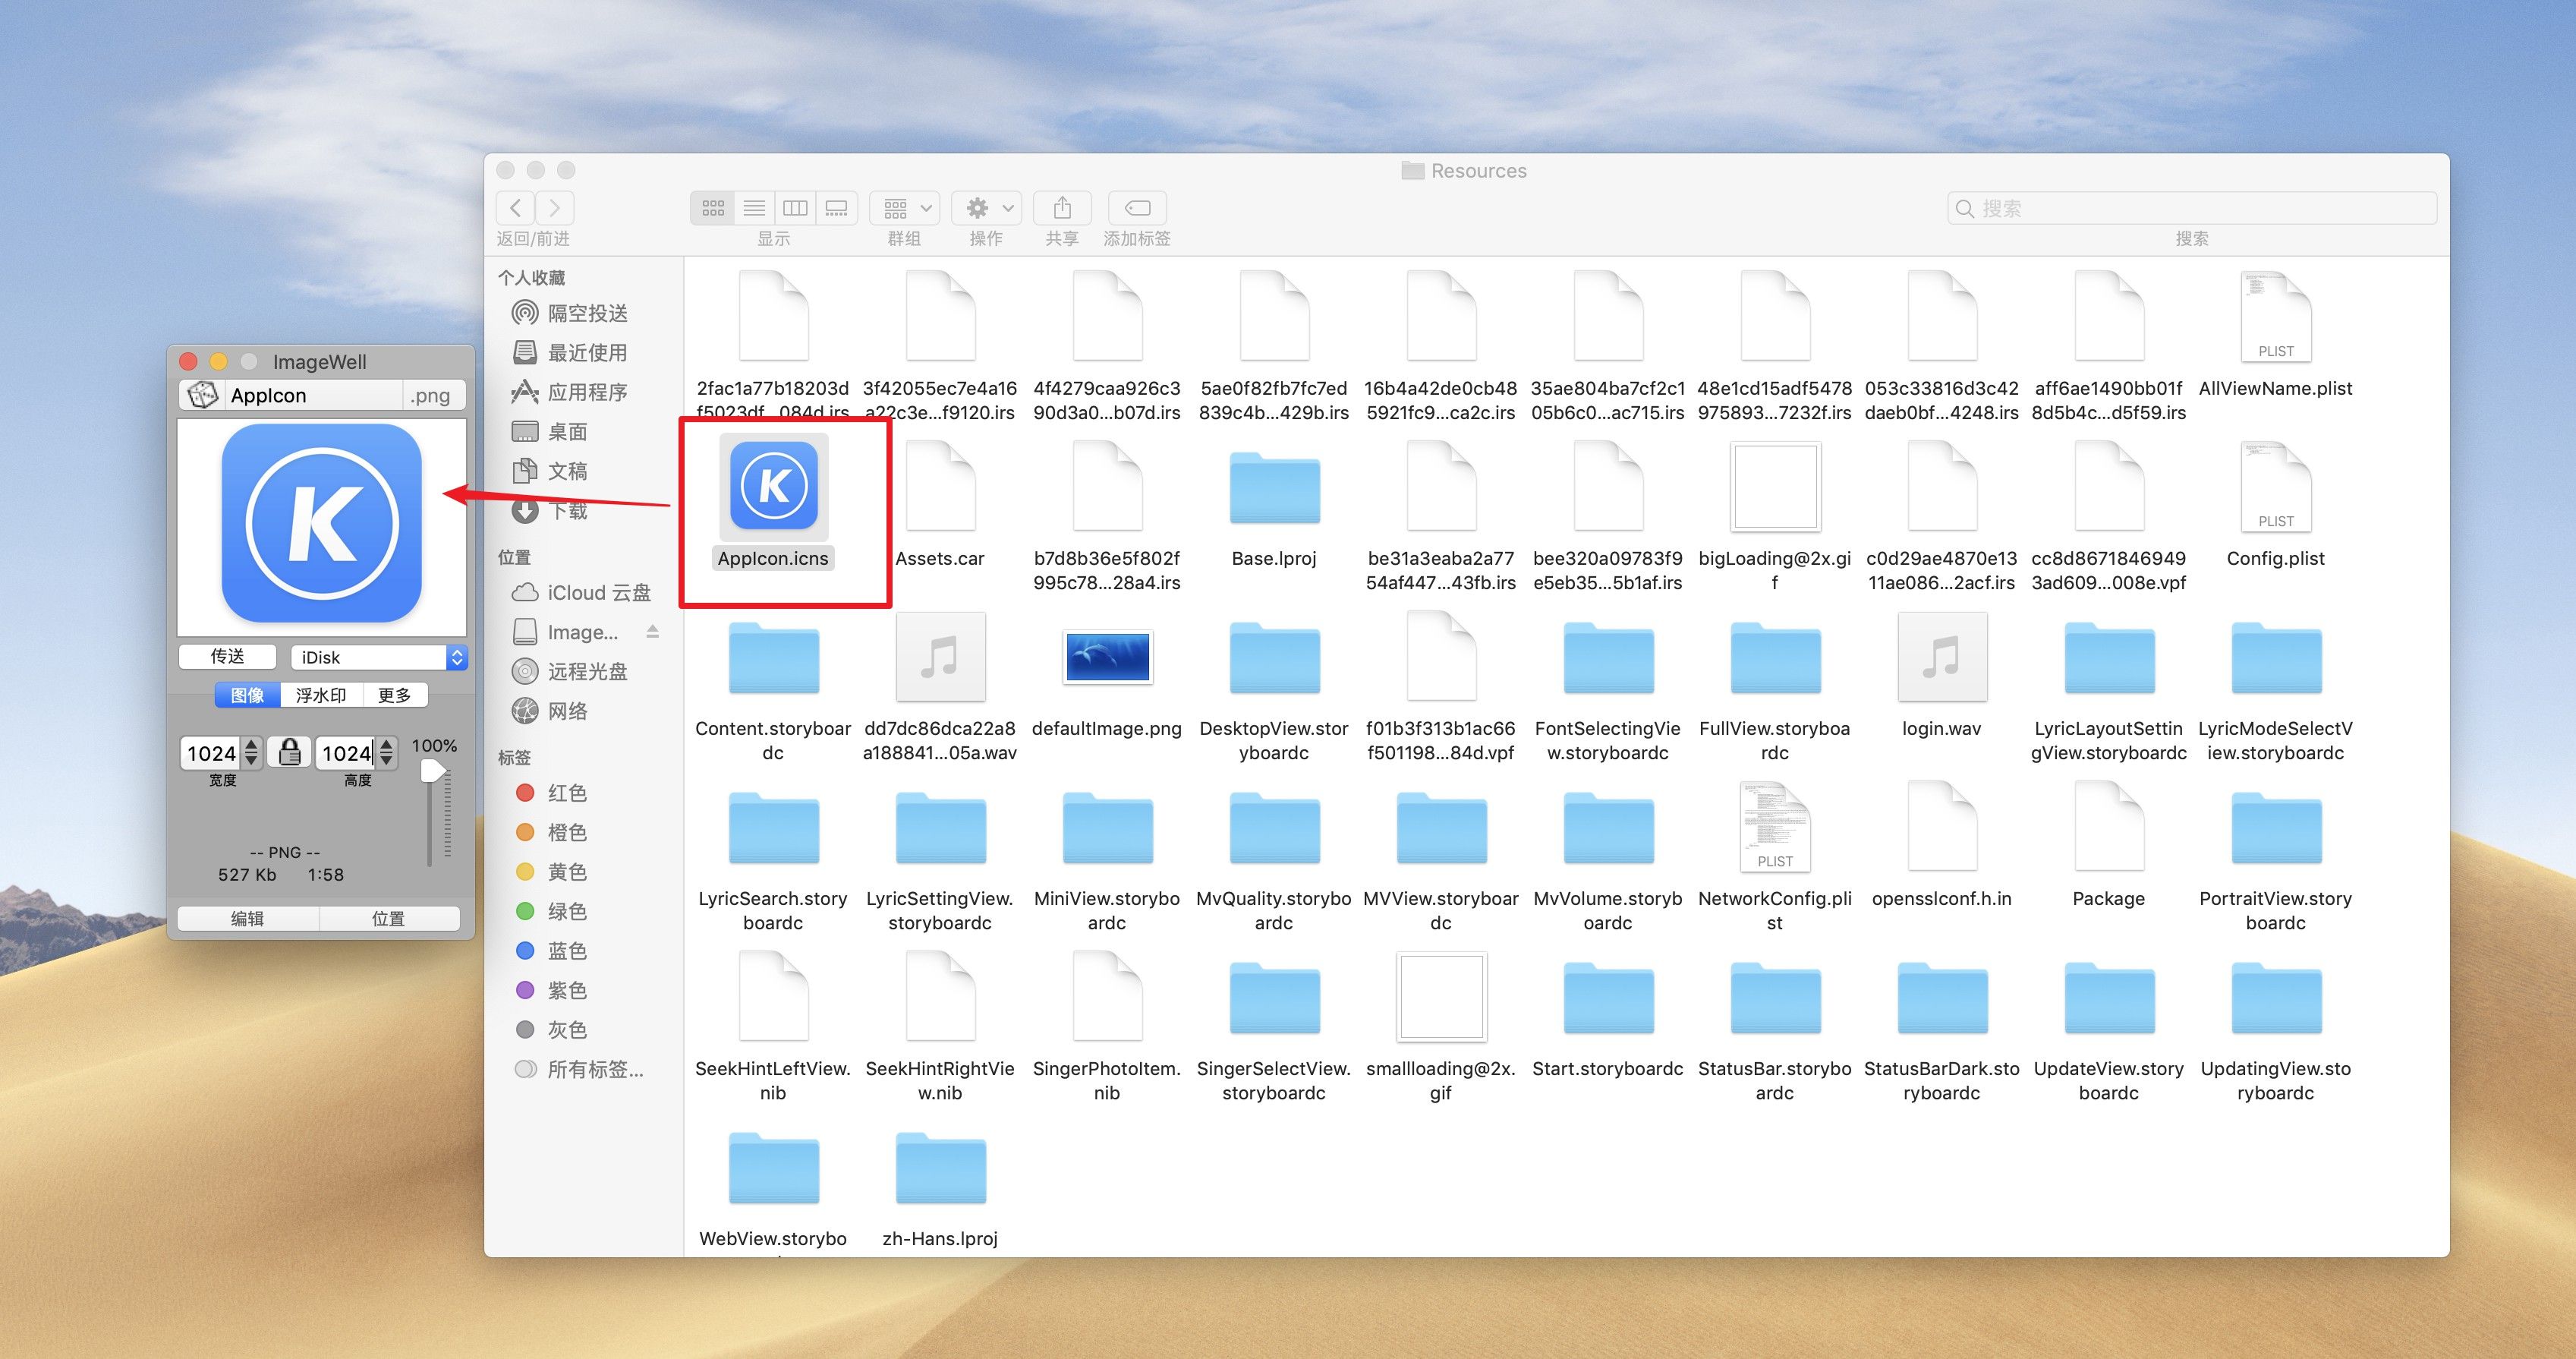Open 桌面 Desktop in sidebar
Viewport: 2576px width, 1359px height.
[x=549, y=431]
